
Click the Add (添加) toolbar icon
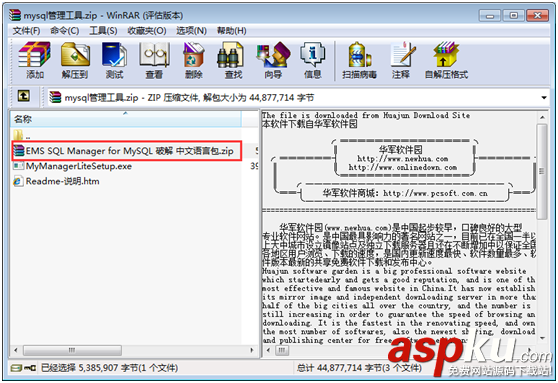pyautogui.click(x=35, y=59)
